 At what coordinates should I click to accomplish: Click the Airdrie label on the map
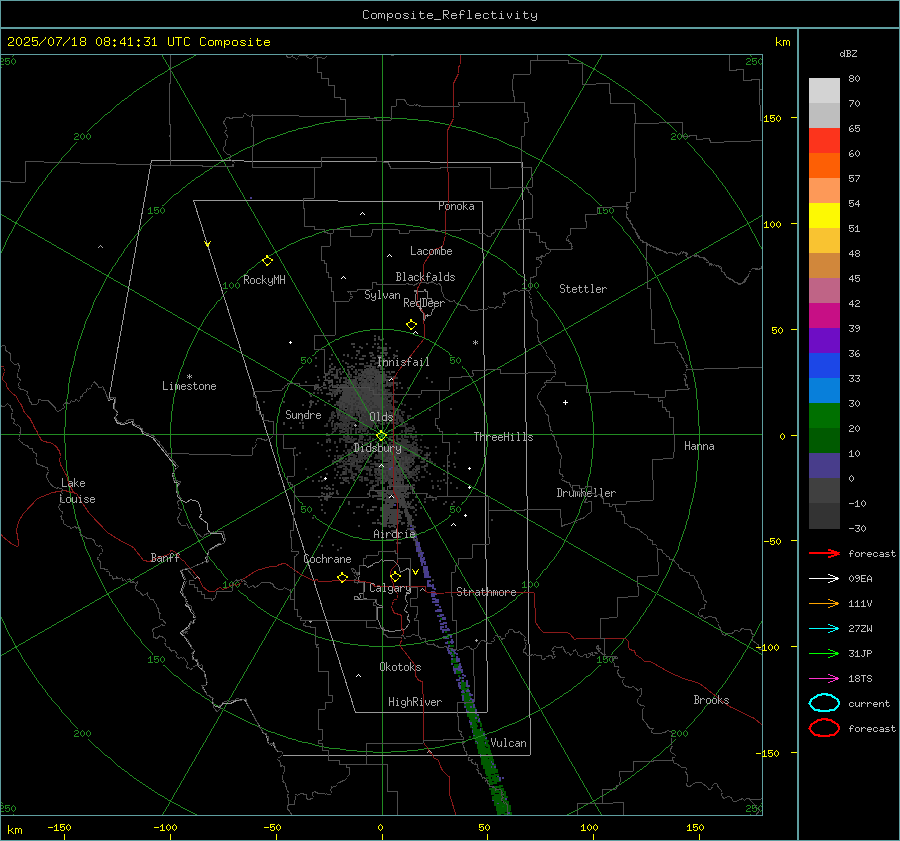(x=394, y=534)
